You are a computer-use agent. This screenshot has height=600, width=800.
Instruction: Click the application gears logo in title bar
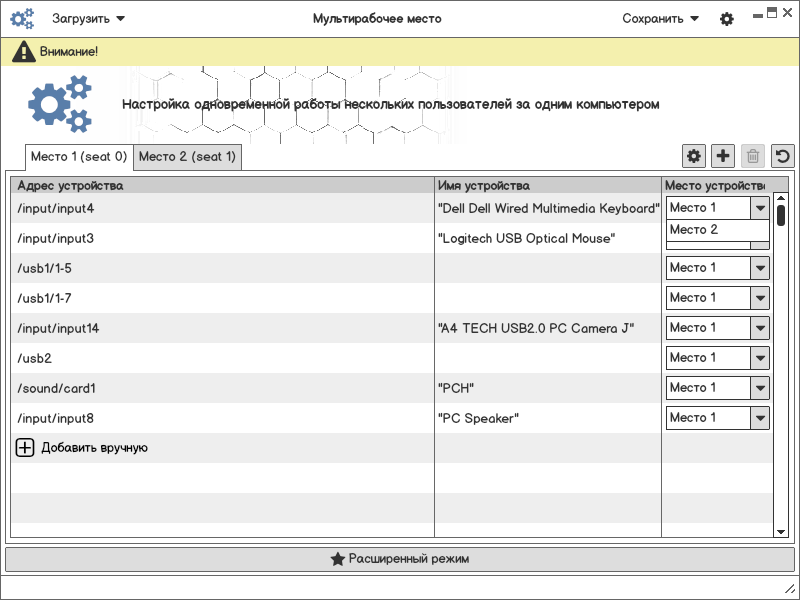coord(22,19)
